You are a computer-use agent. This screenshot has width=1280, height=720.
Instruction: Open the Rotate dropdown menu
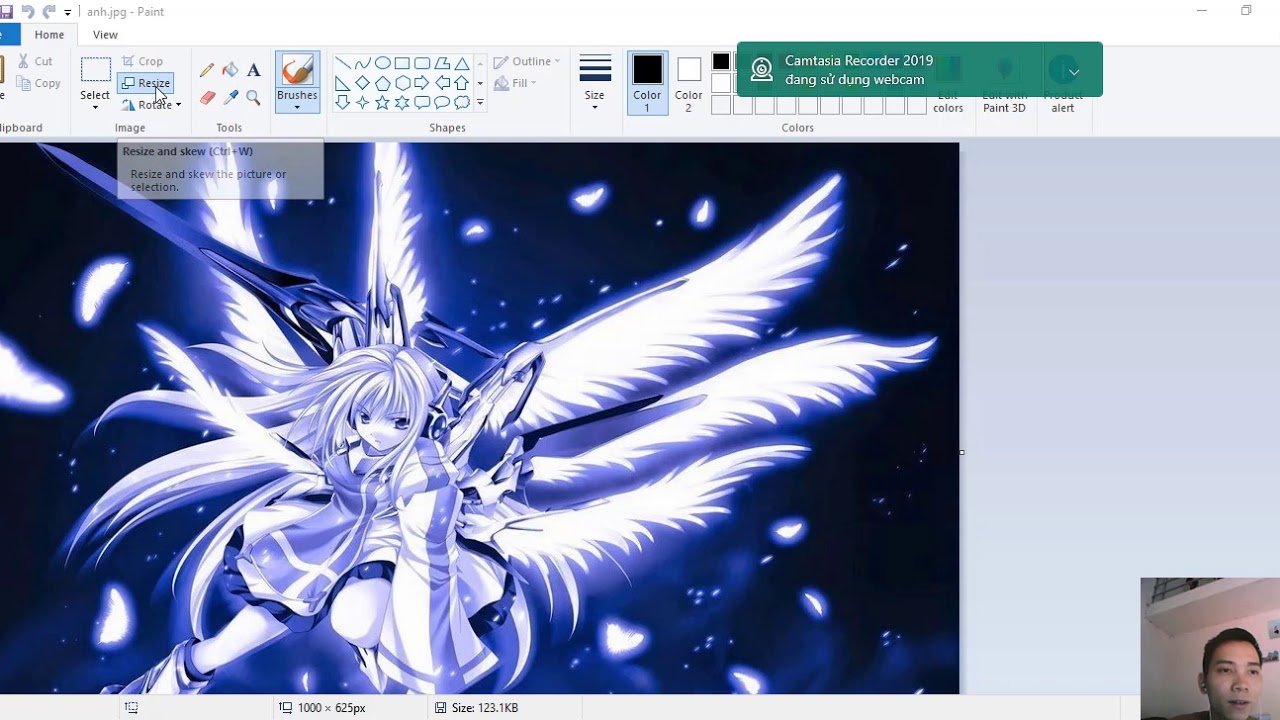pos(151,105)
